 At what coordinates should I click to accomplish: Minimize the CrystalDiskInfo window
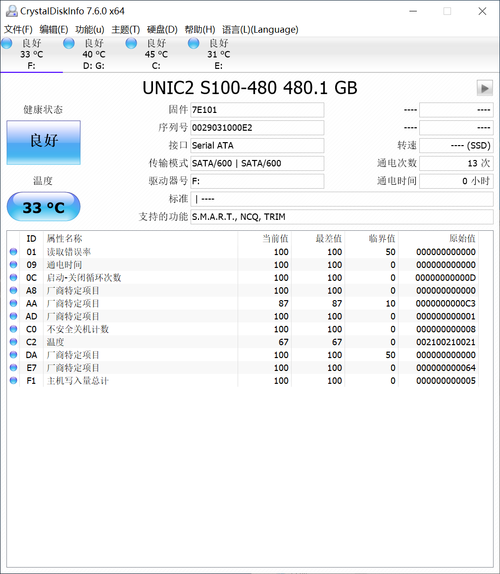pyautogui.click(x=413, y=11)
